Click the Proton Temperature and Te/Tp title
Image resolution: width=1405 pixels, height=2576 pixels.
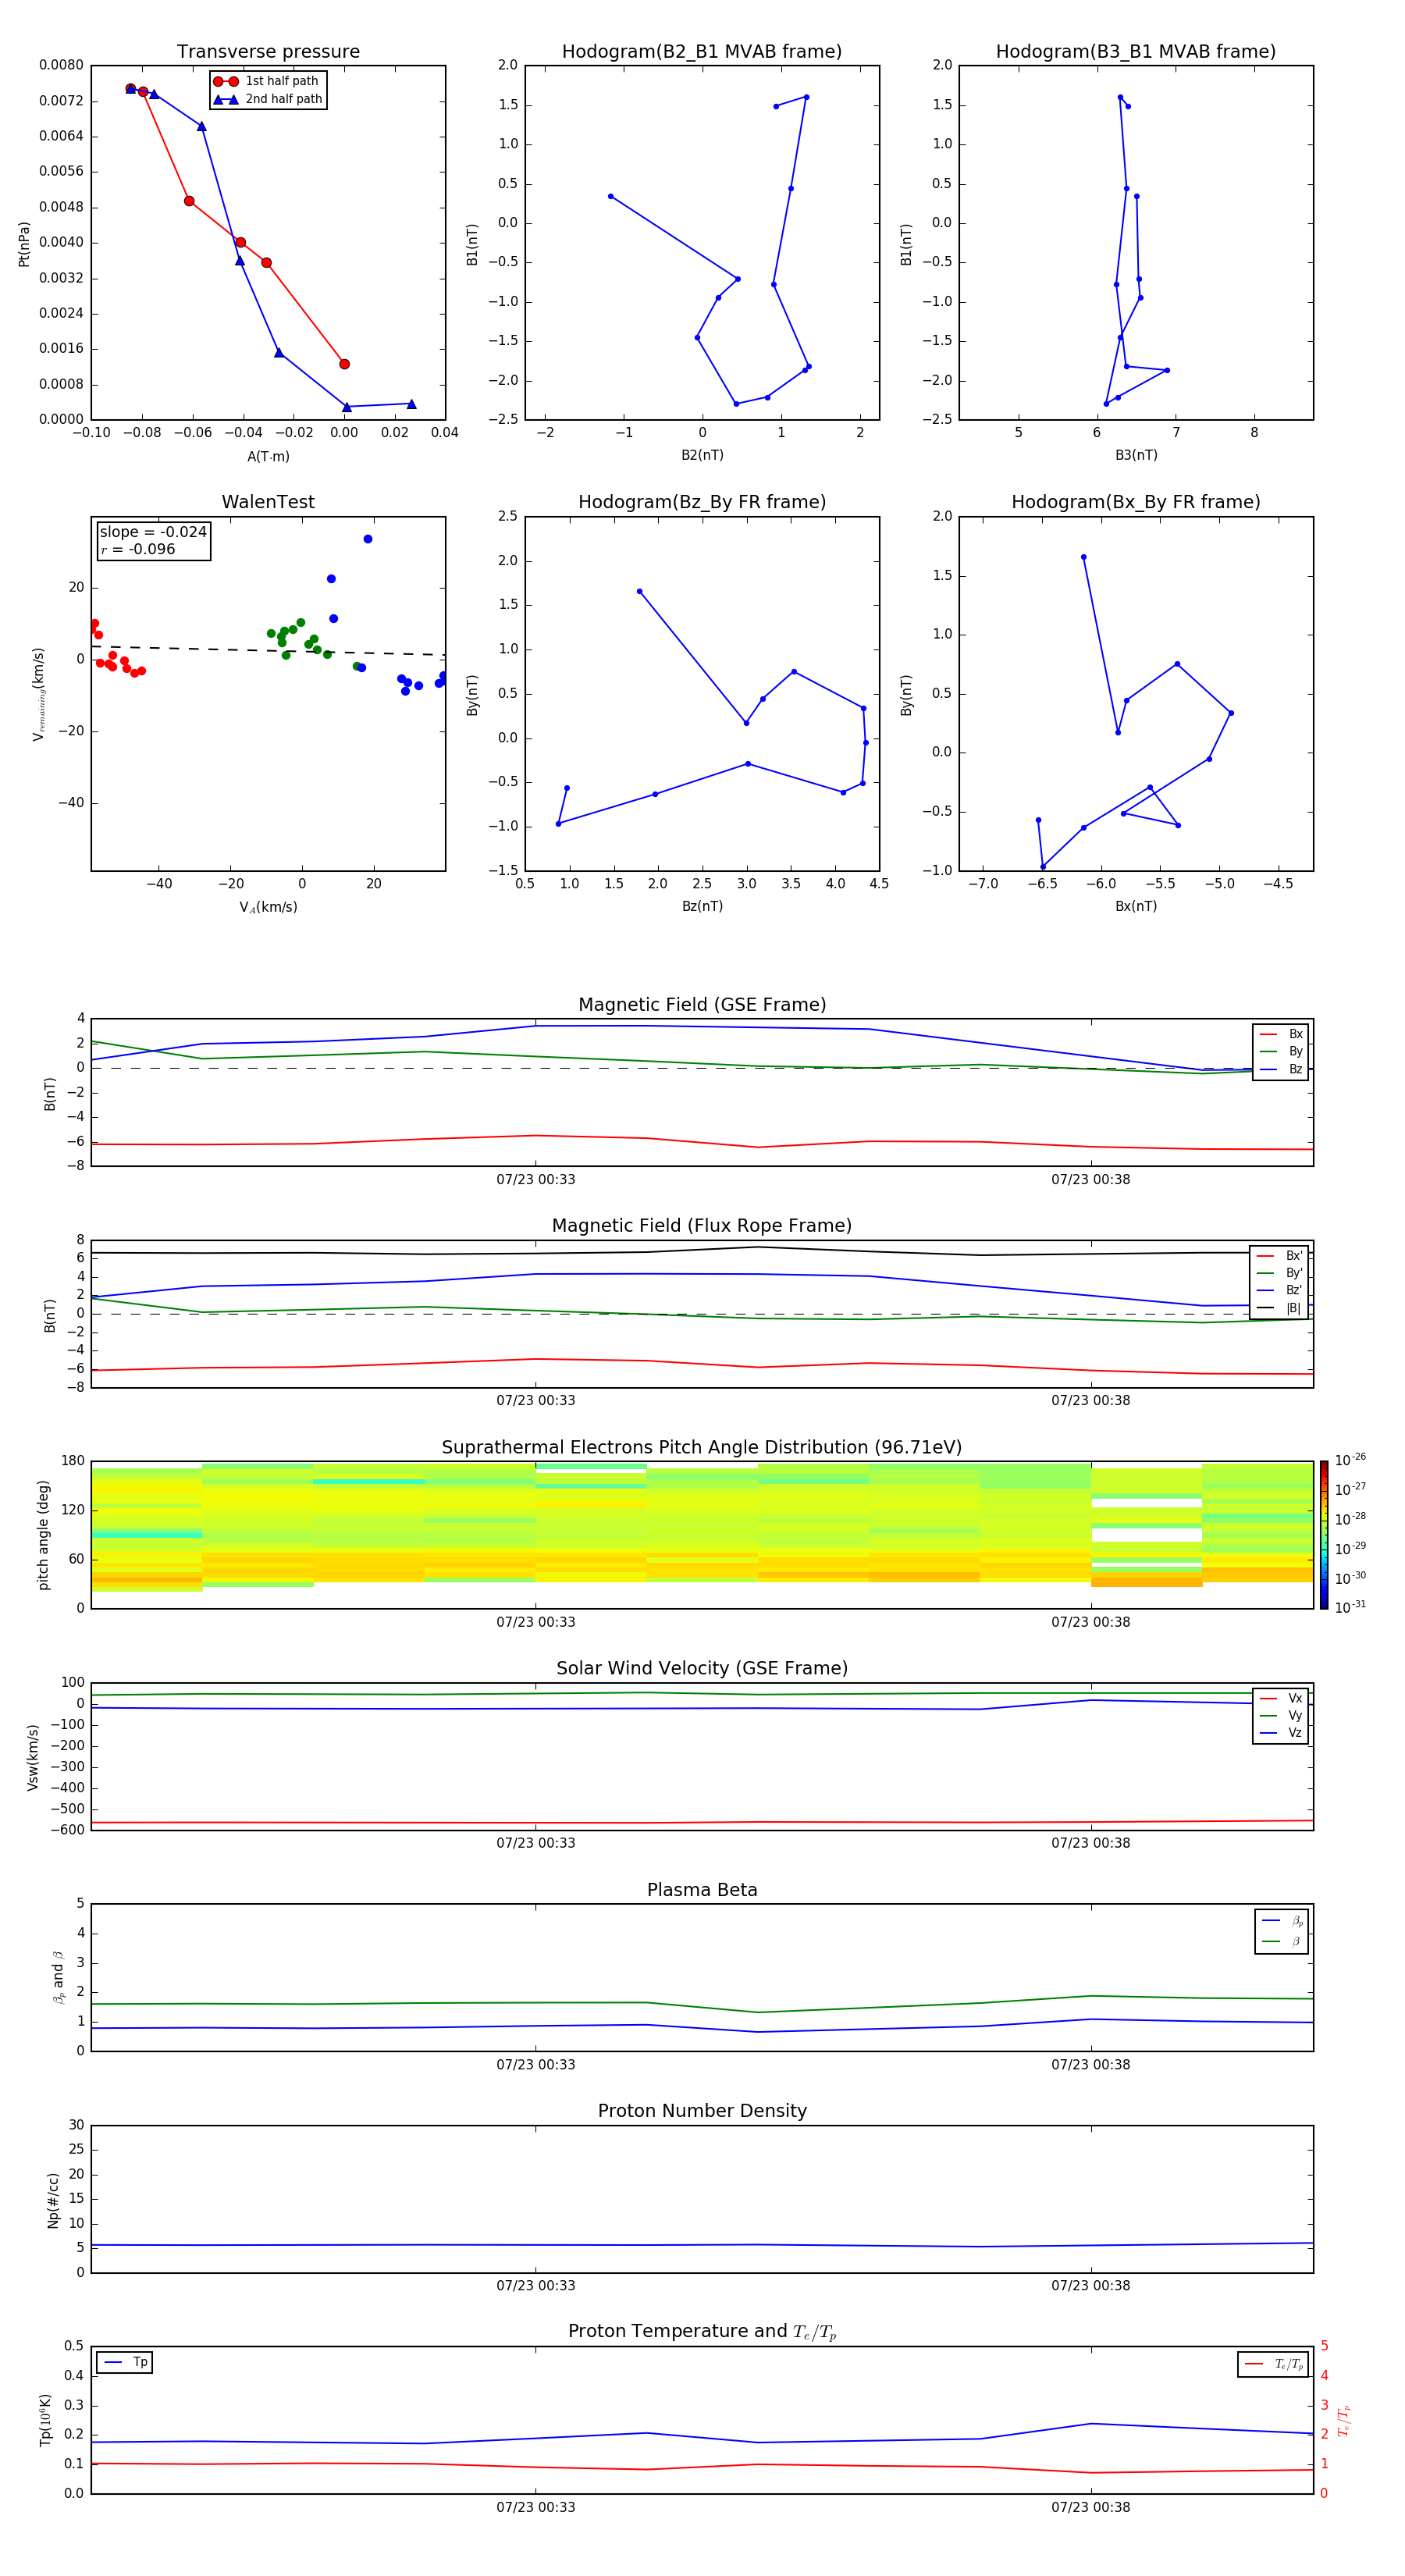point(702,2332)
